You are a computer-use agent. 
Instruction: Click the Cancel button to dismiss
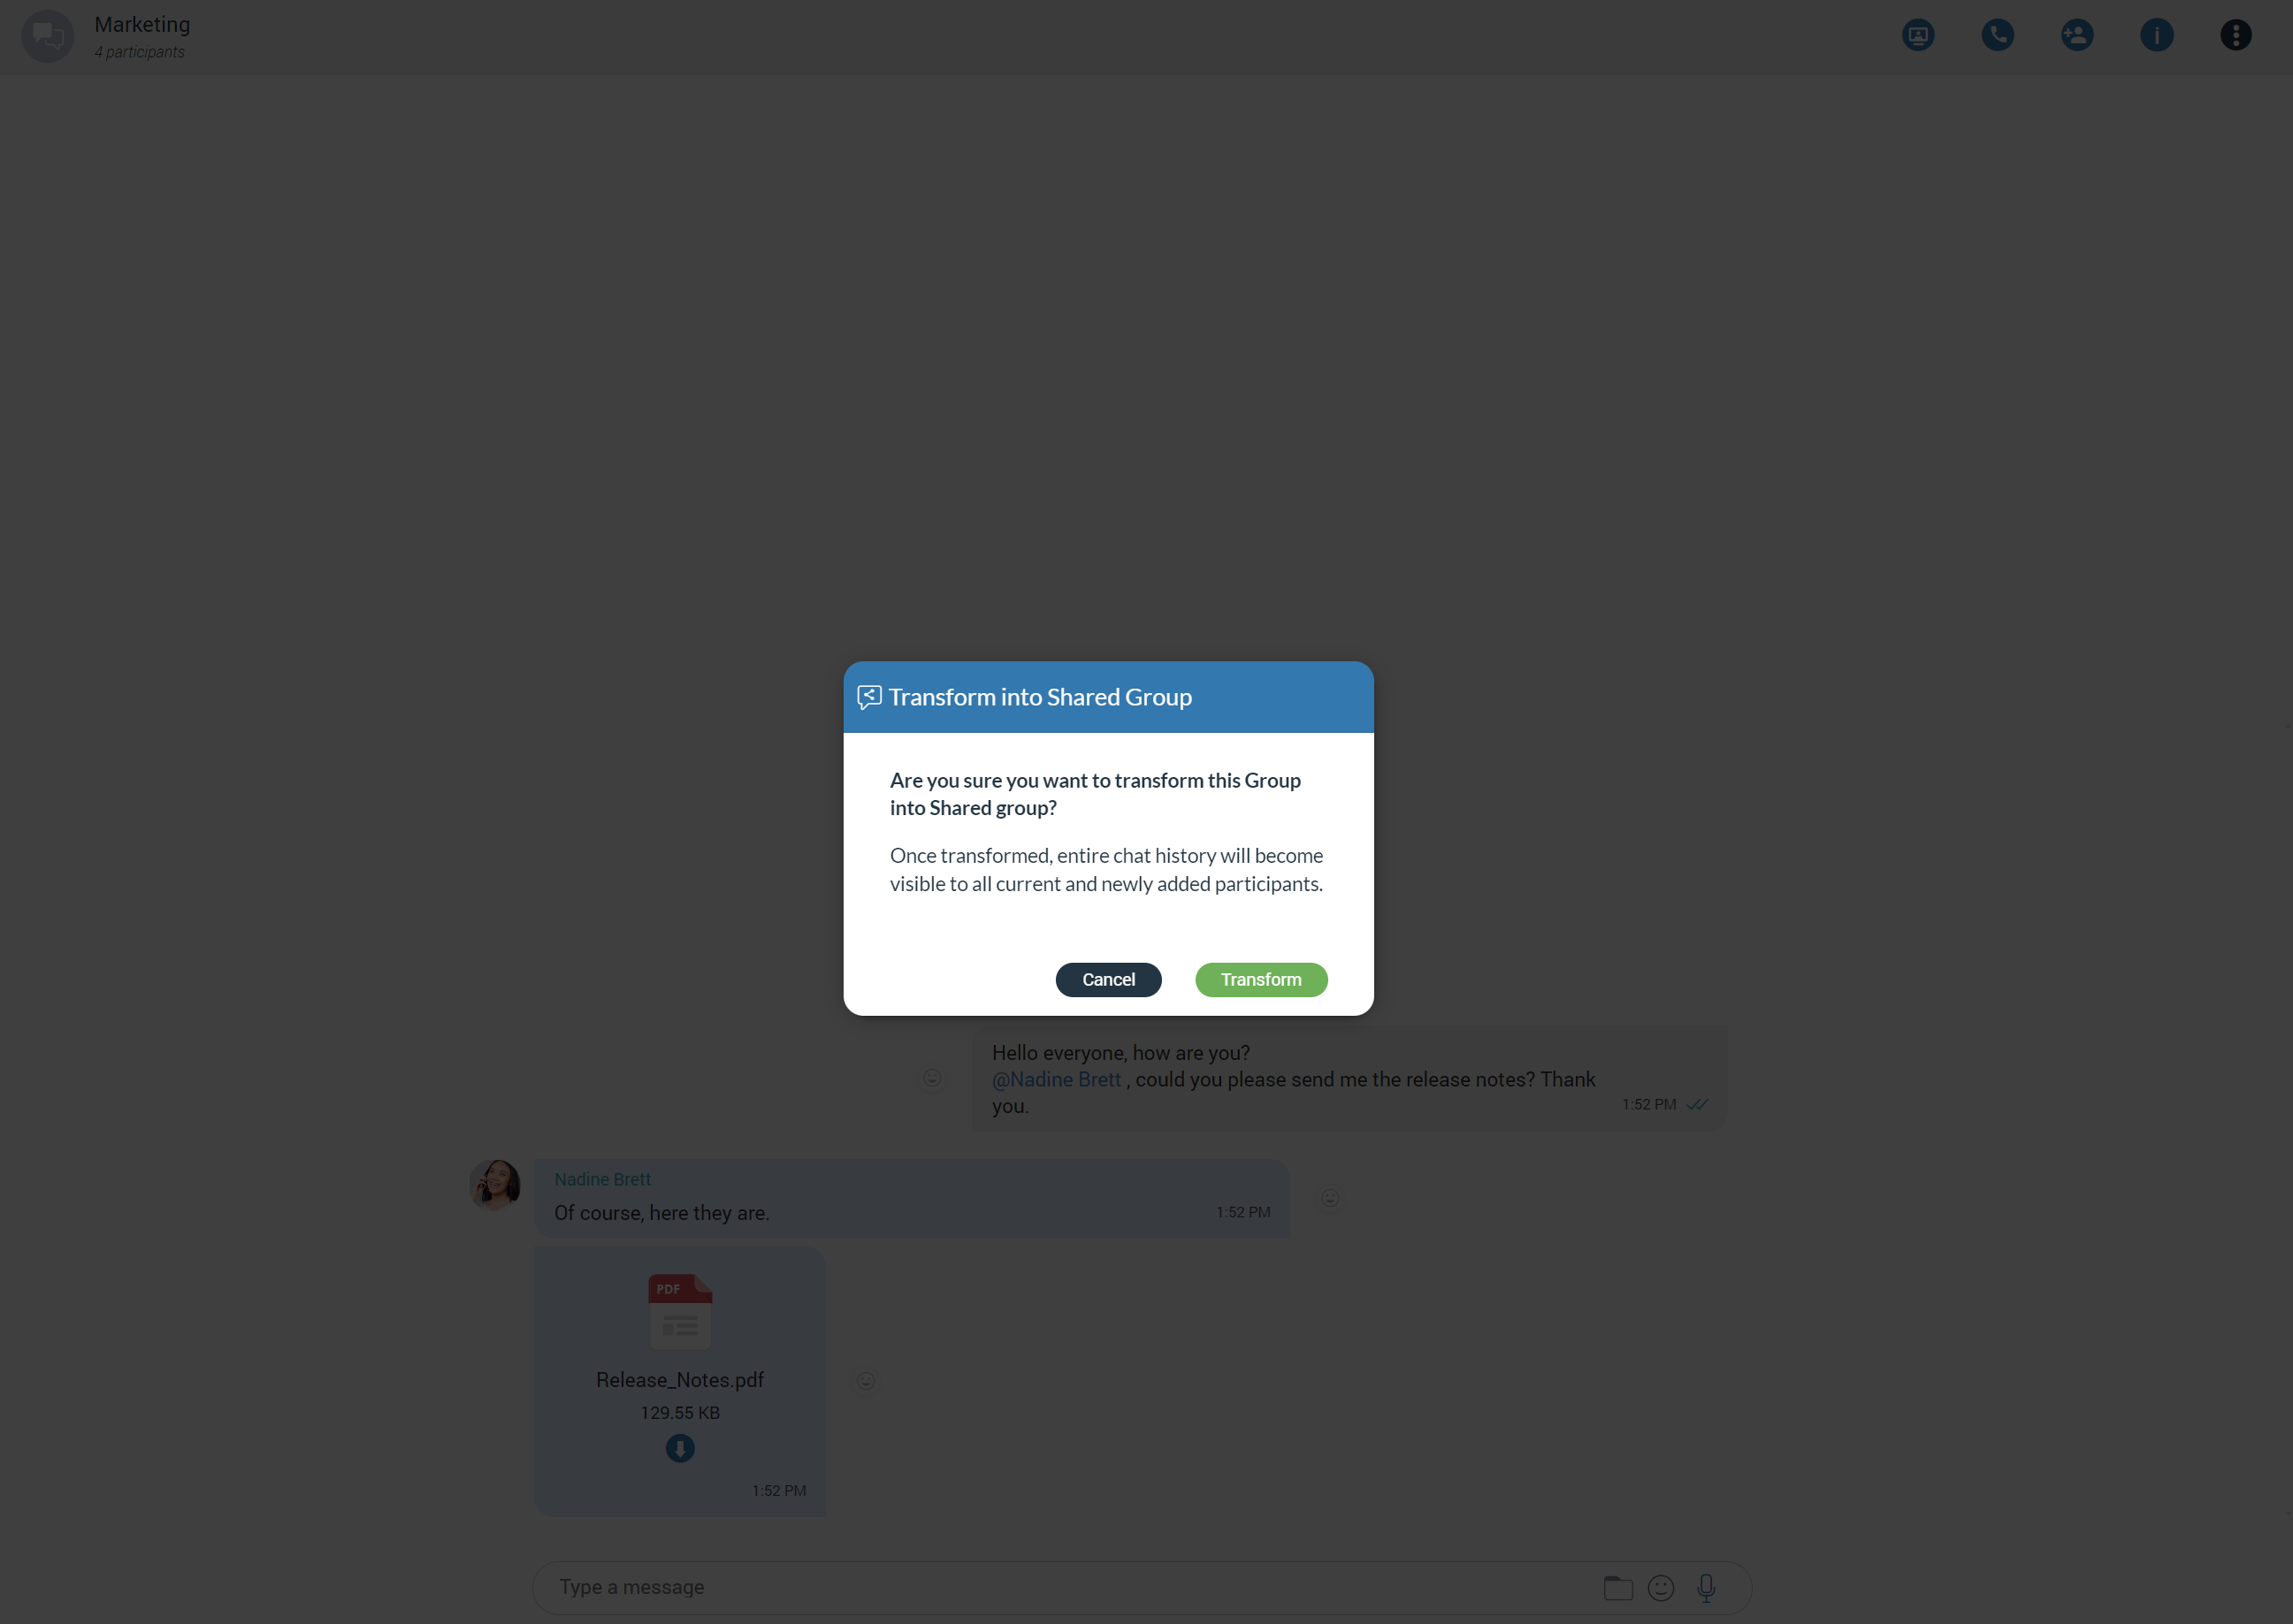(1108, 979)
